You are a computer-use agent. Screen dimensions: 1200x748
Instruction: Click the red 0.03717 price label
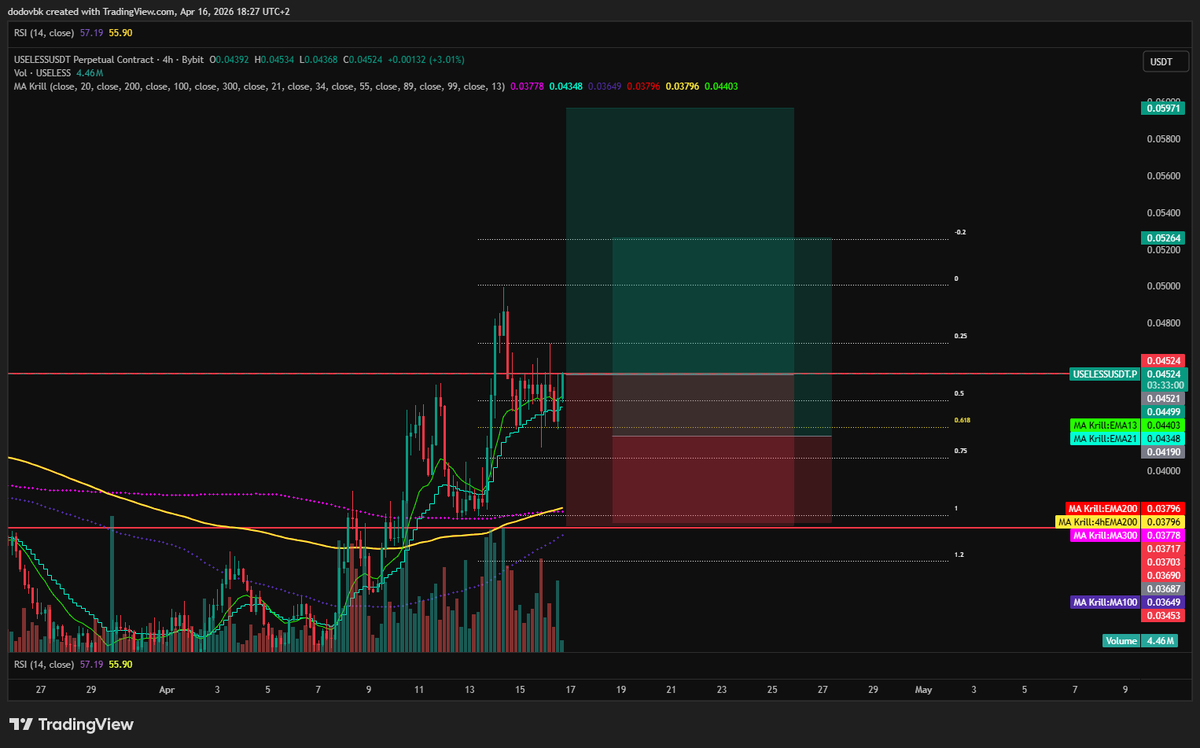(x=1161, y=549)
